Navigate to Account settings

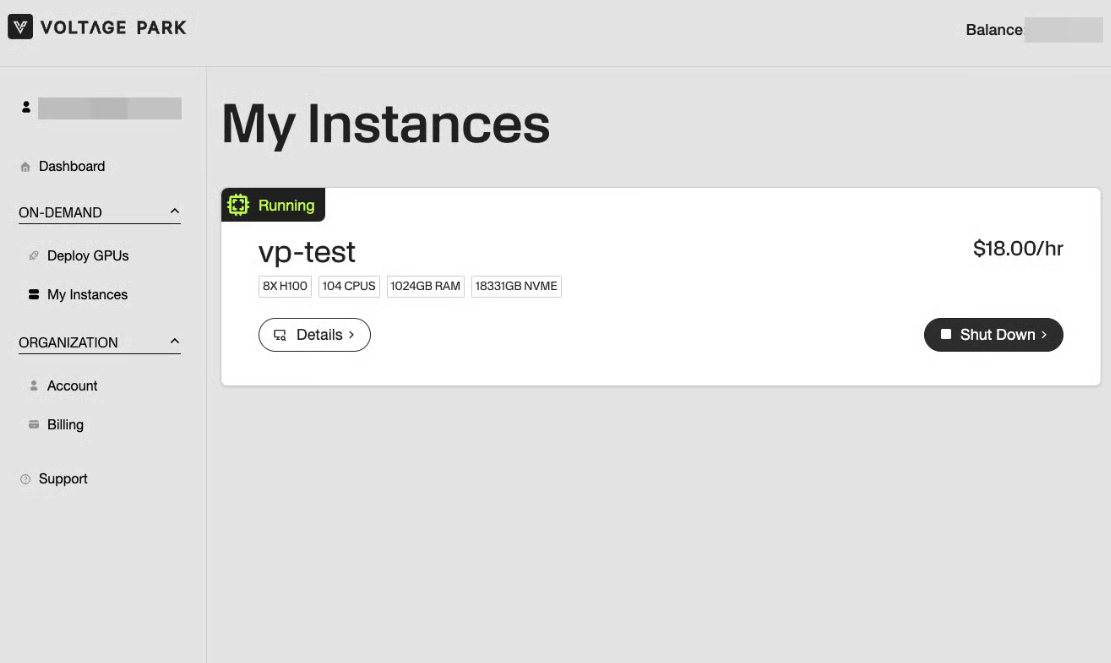pos(72,386)
